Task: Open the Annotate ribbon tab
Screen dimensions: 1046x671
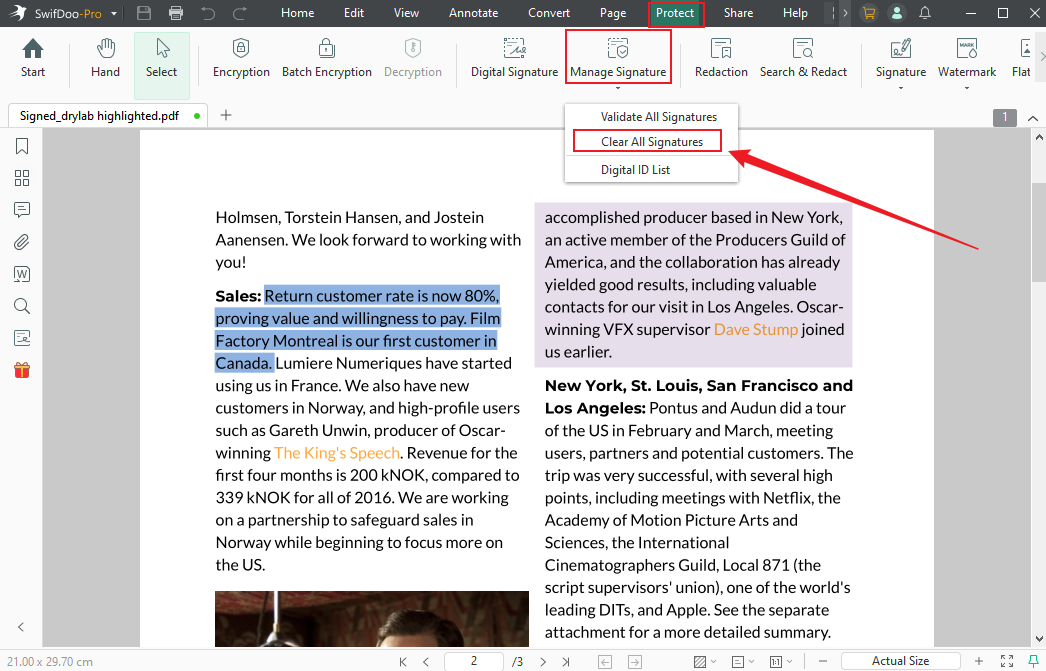Action: (x=473, y=13)
